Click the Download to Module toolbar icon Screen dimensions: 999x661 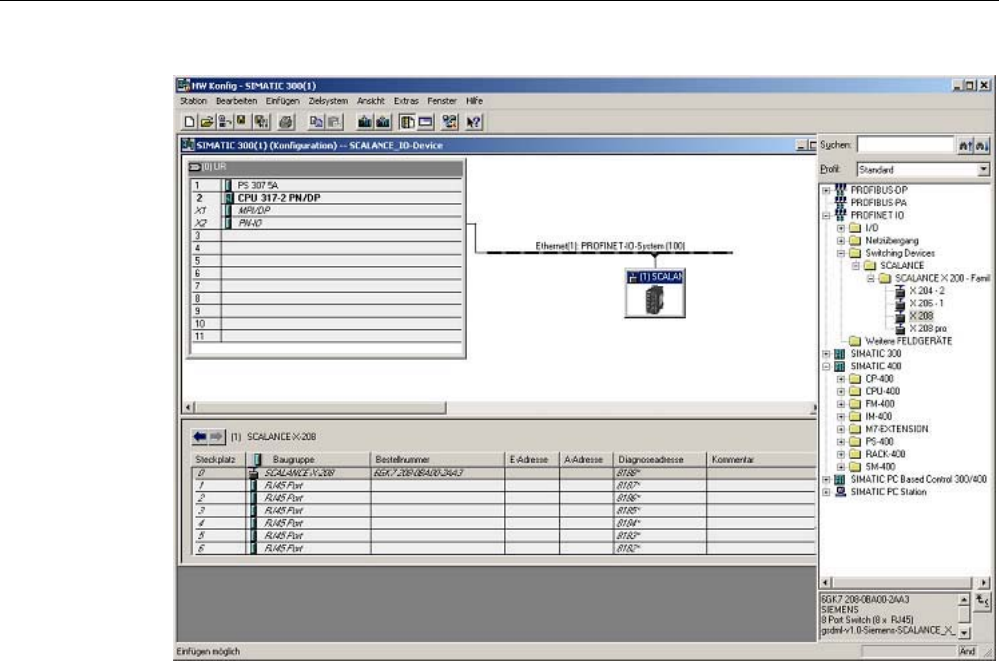tap(364, 122)
